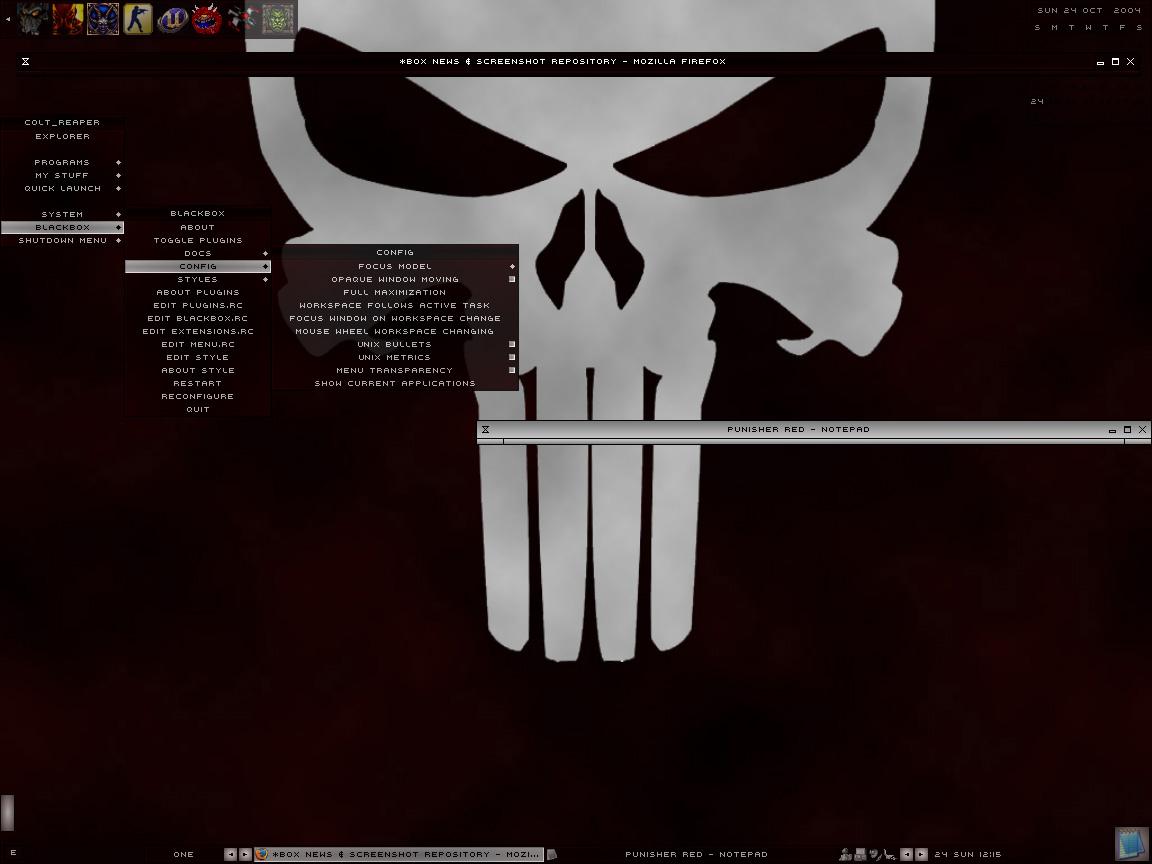Expand the Docs submenu
The image size is (1152, 864).
click(x=198, y=253)
